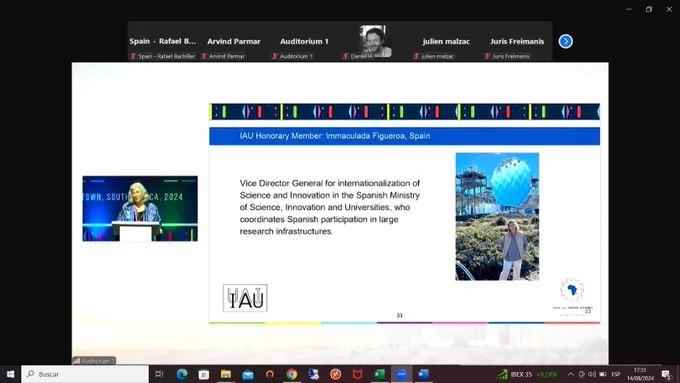Select the Spain - Rafael B... participant tile
This screenshot has height=383, width=680.
coord(163,41)
